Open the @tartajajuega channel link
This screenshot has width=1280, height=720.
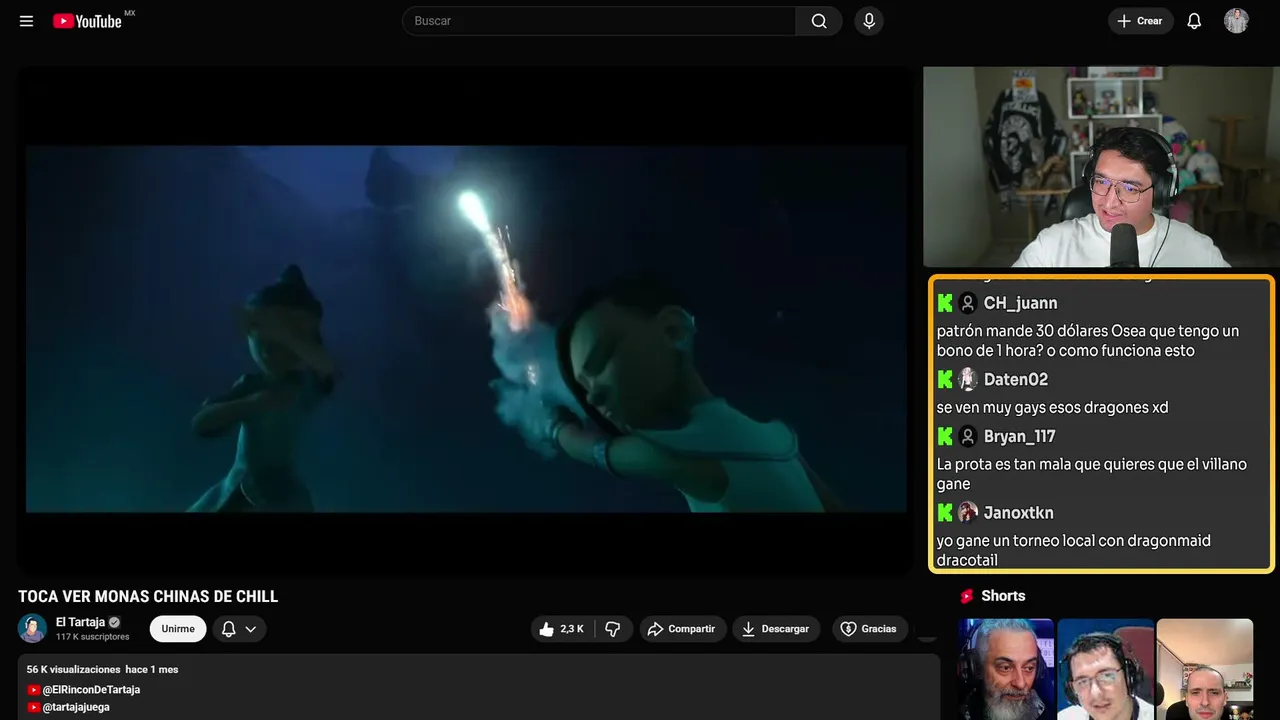[x=76, y=707]
